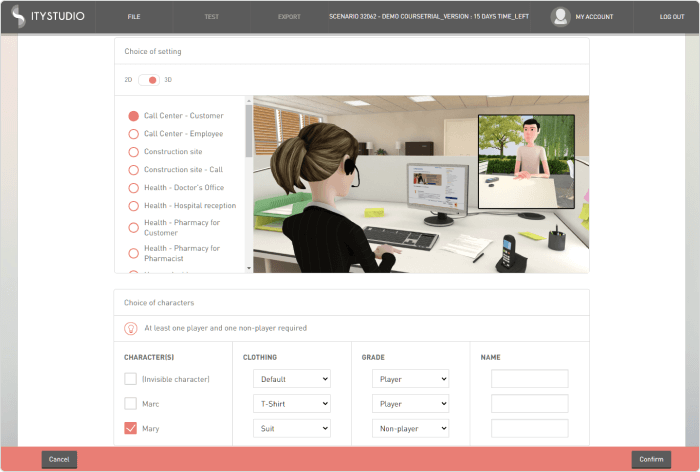Click settings list scroll-down arrow
700x472 pixels.
[x=249, y=268]
